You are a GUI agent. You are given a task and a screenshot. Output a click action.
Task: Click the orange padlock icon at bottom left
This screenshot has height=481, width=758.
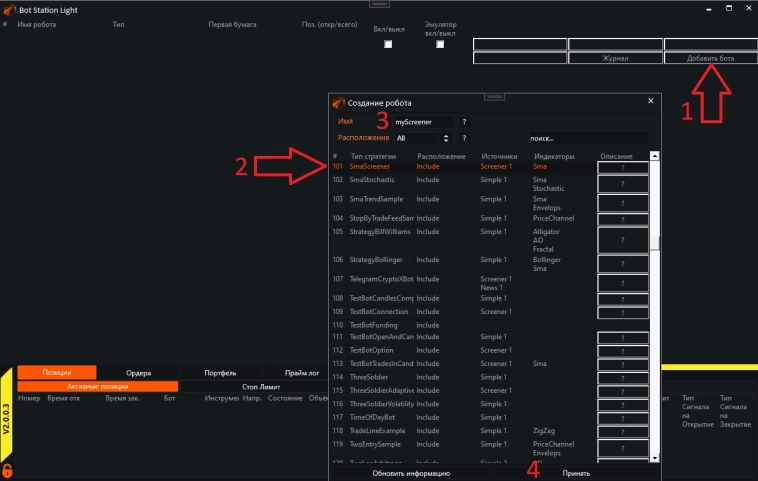click(x=7, y=469)
